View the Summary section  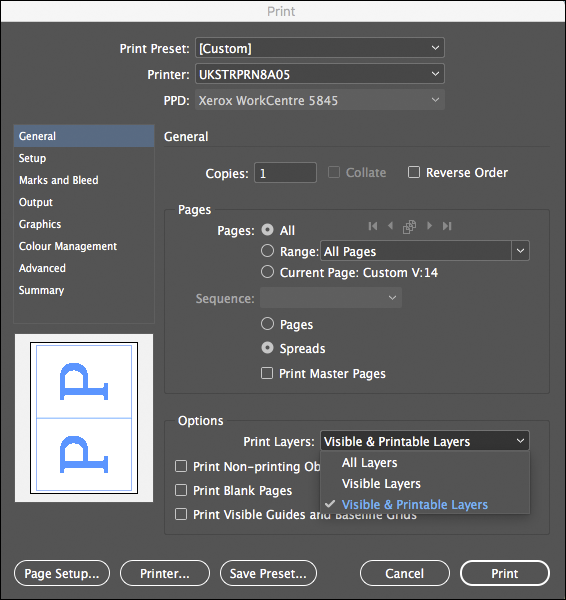point(84,290)
